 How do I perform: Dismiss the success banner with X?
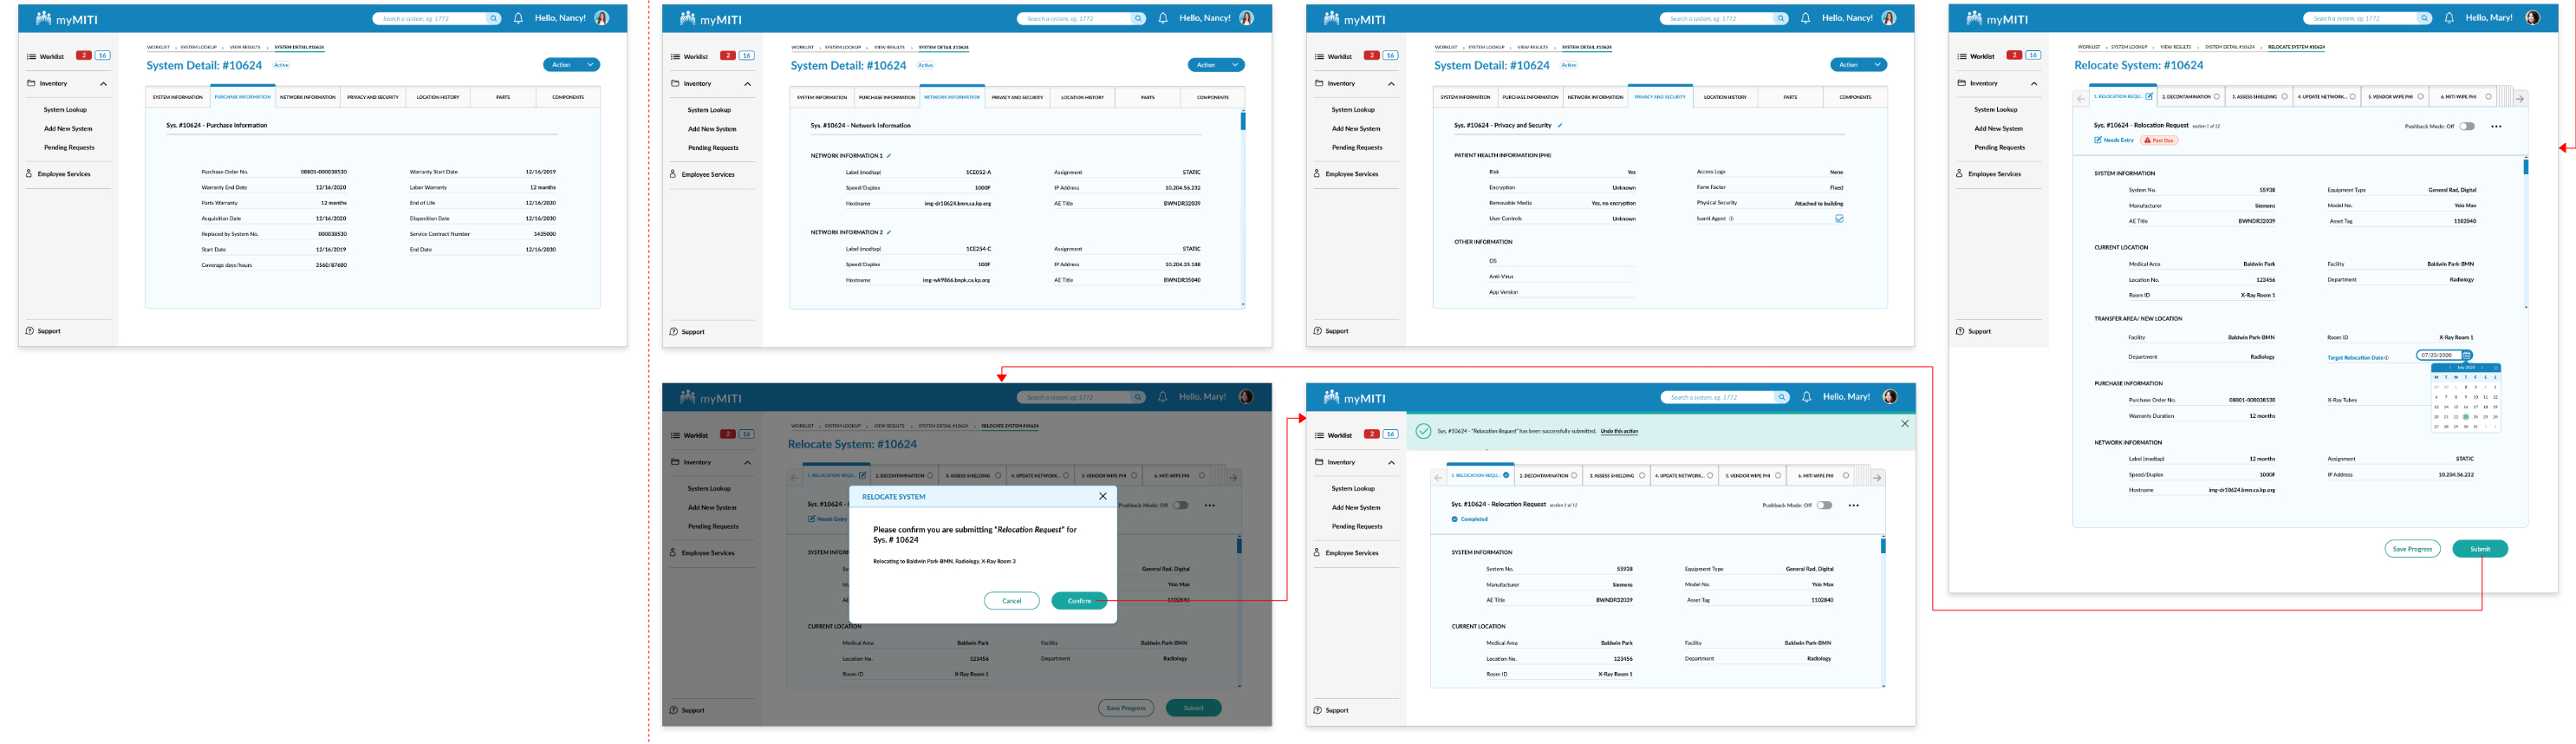[1905, 424]
